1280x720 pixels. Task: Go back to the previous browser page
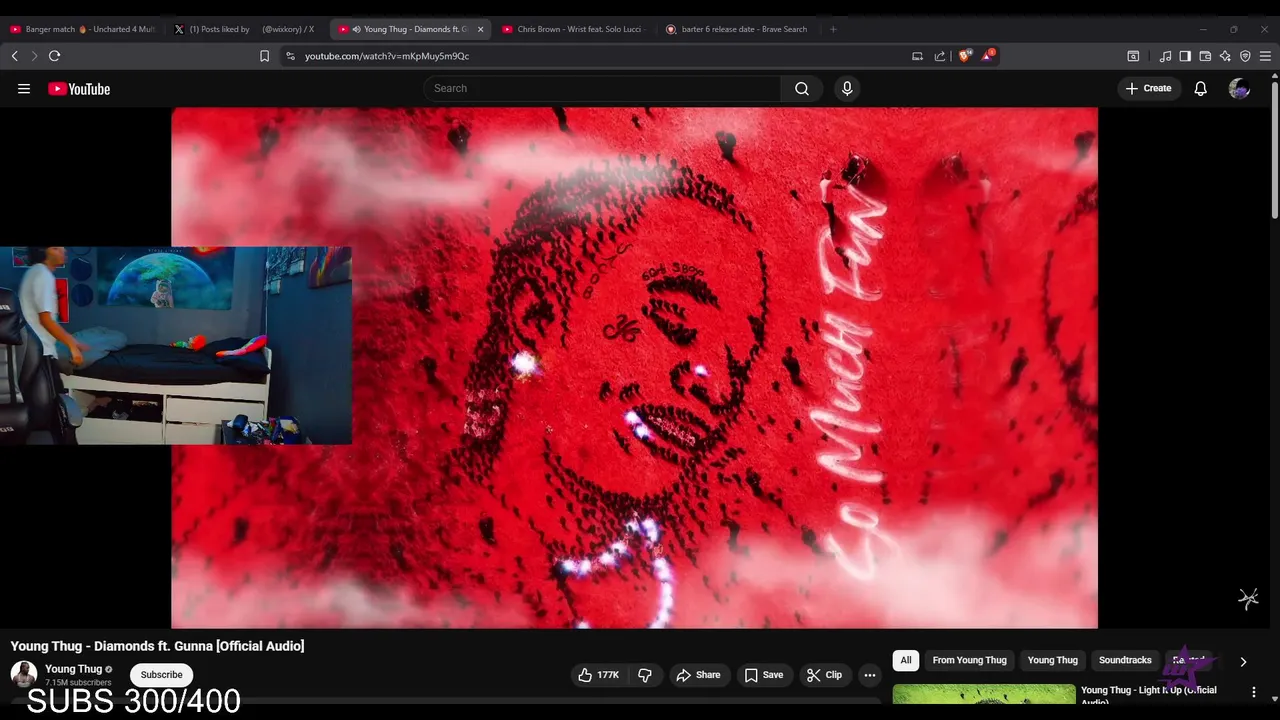click(15, 56)
